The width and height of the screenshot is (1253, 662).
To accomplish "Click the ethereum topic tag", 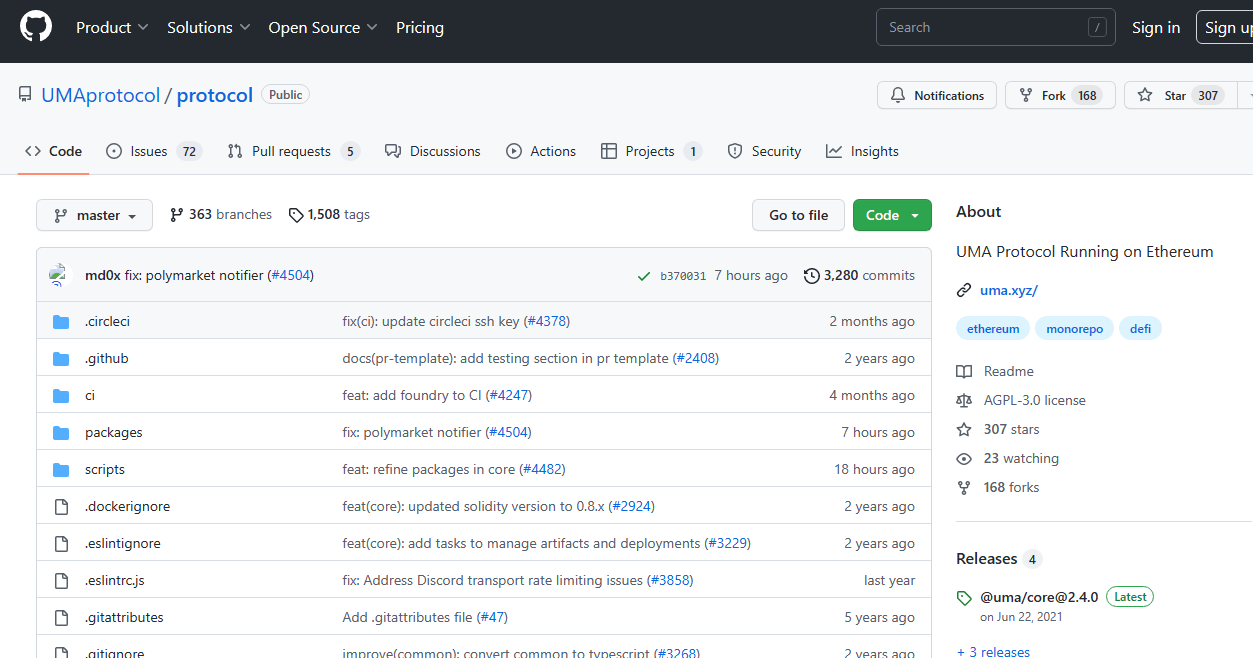I will coord(993,329).
